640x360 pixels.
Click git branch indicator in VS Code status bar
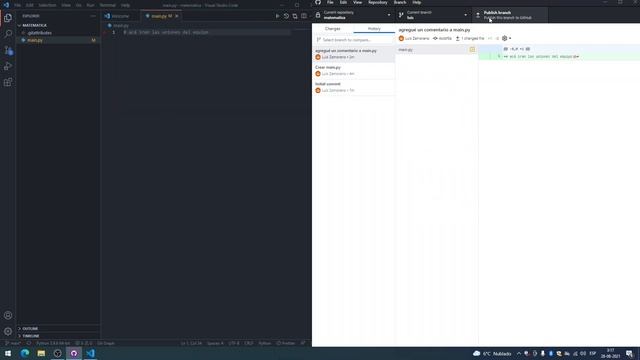point(13,343)
